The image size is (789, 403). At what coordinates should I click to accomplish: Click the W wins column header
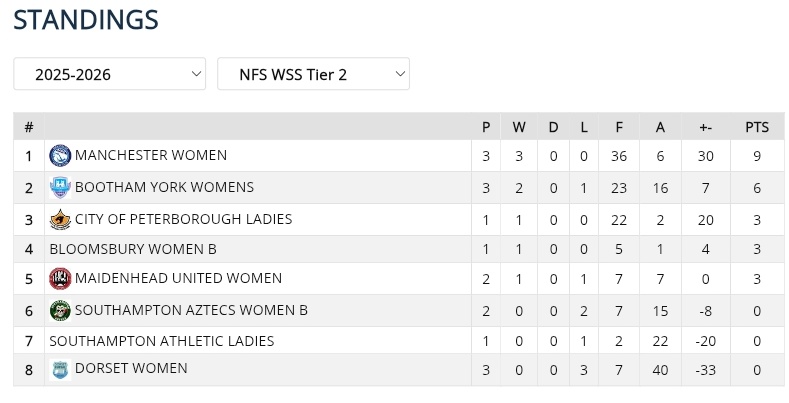click(x=519, y=127)
